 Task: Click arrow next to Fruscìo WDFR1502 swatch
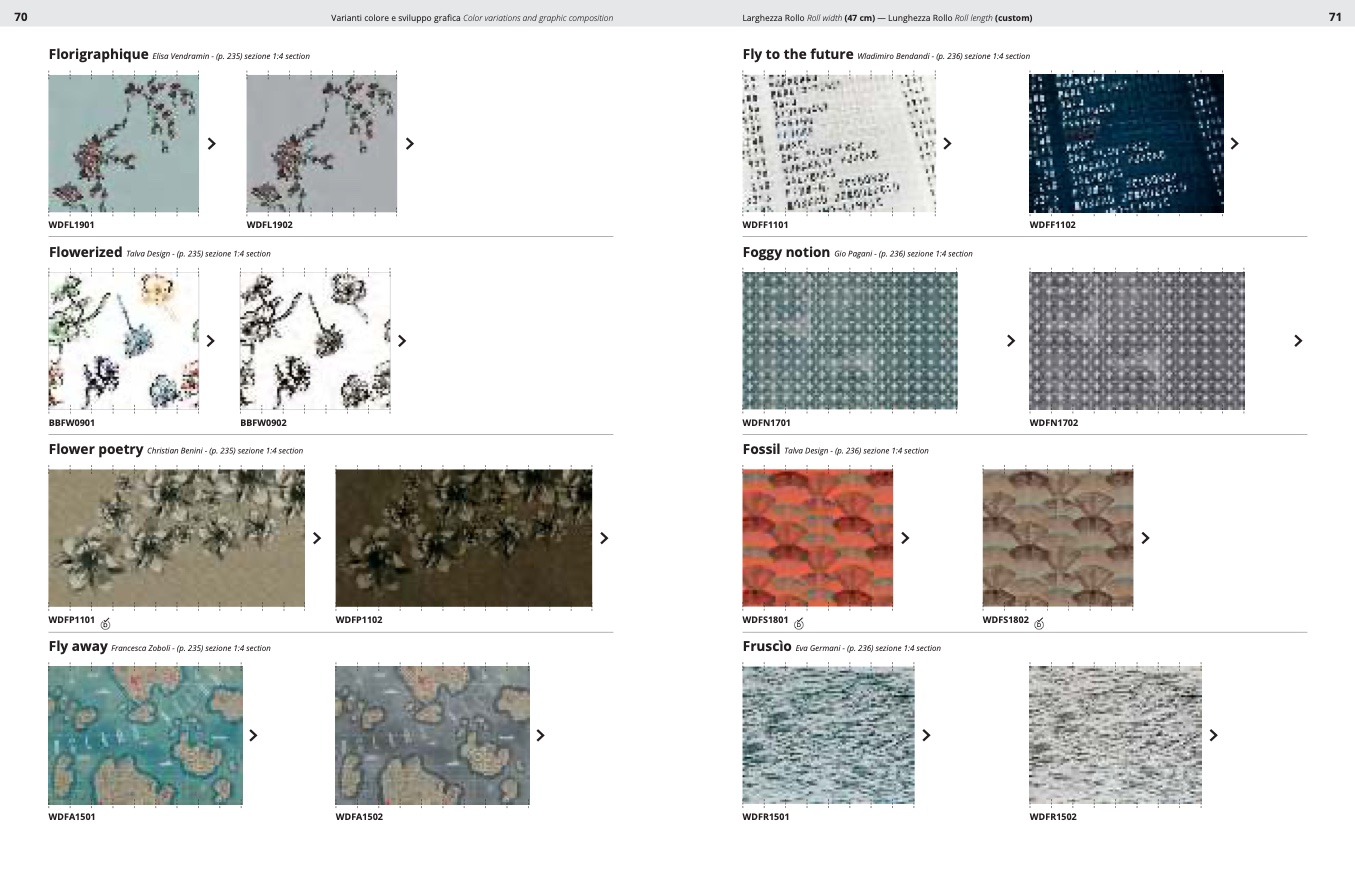click(x=1213, y=735)
